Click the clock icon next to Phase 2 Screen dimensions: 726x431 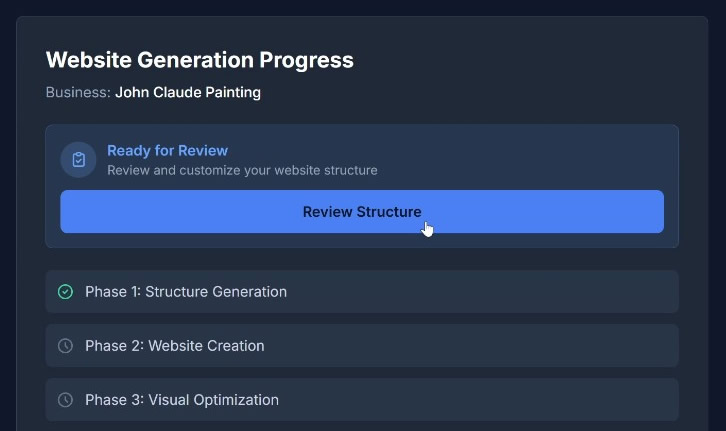point(65,346)
